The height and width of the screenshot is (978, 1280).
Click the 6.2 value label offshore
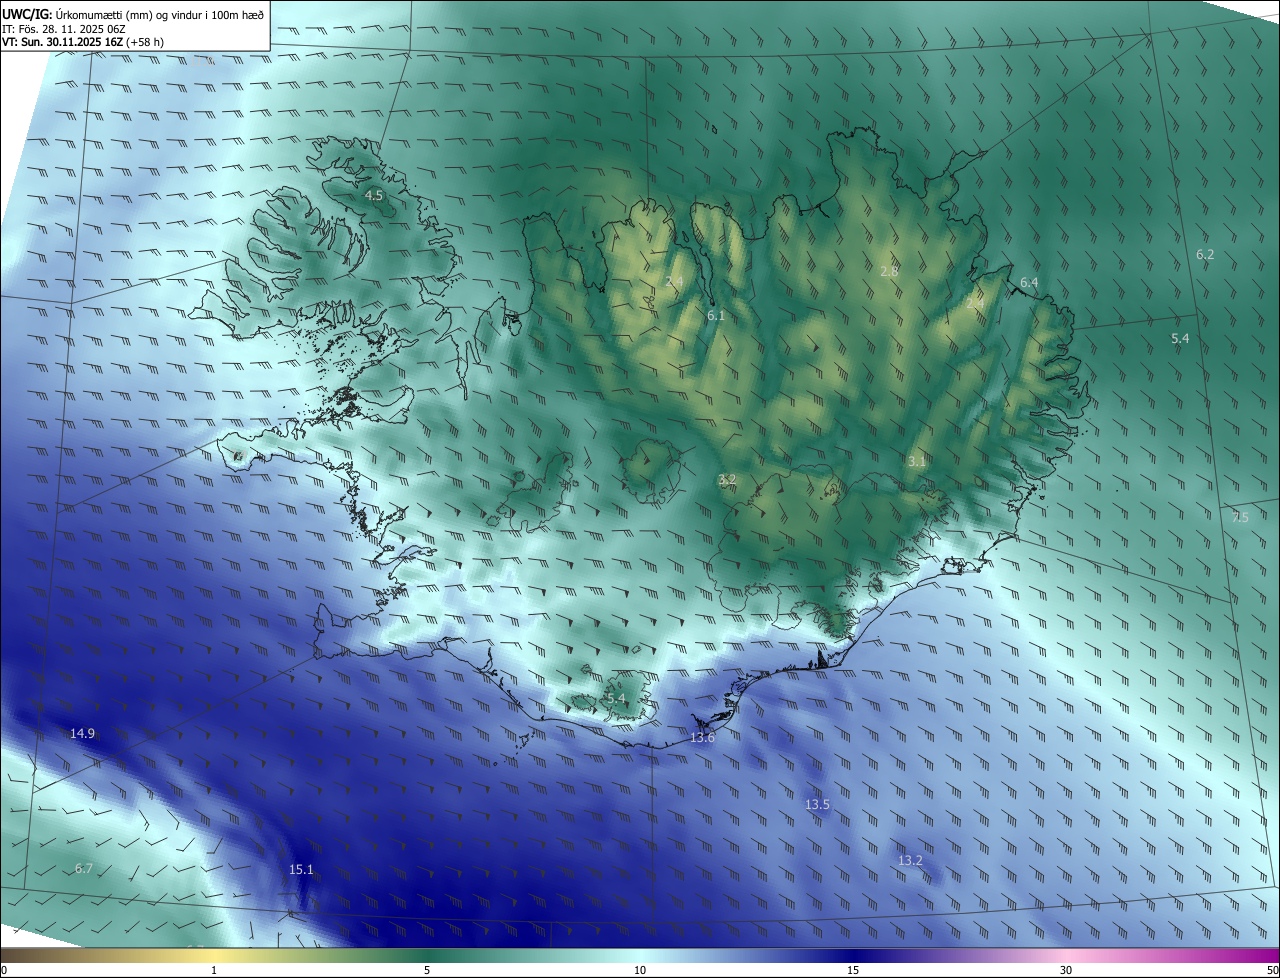[1205, 255]
